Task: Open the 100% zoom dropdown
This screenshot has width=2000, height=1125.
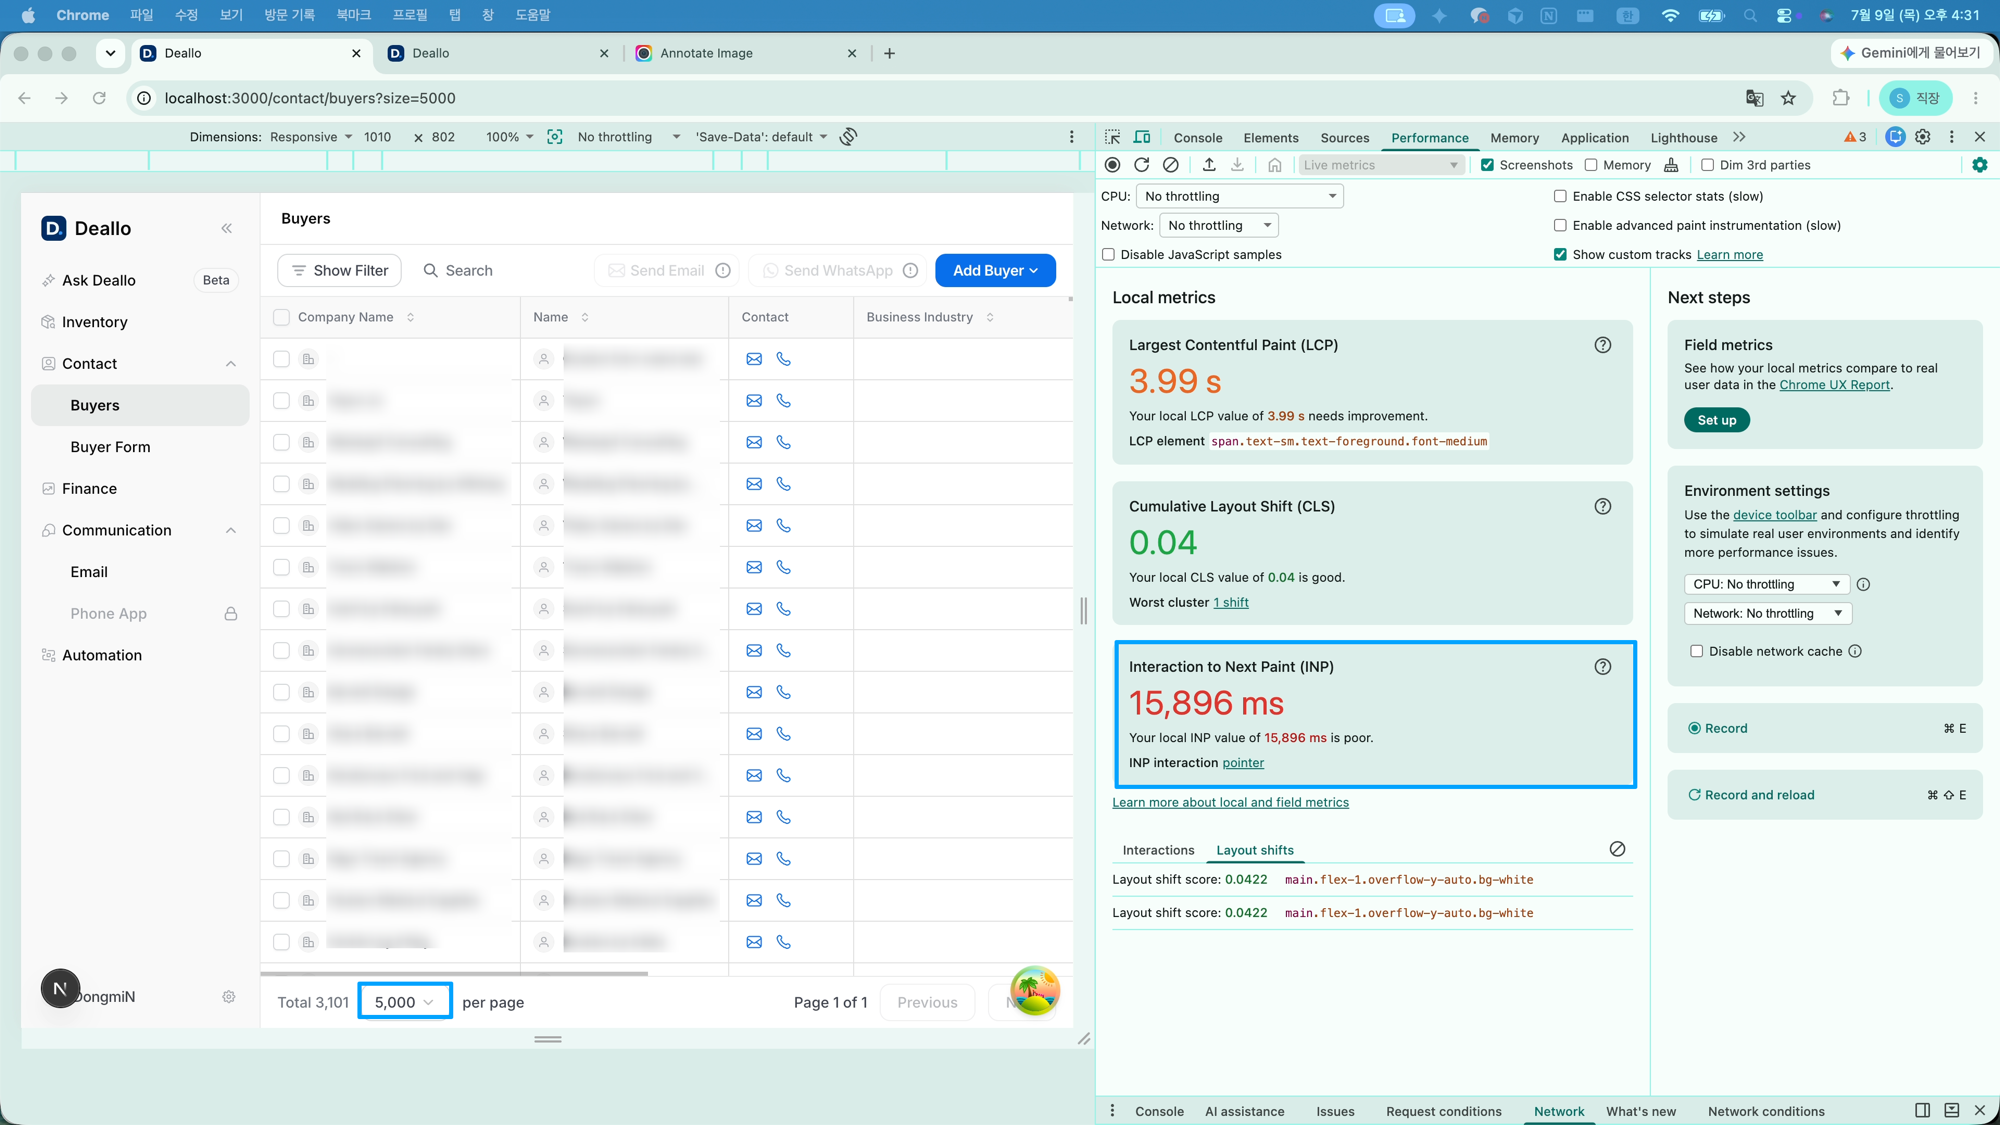Action: pyautogui.click(x=510, y=137)
